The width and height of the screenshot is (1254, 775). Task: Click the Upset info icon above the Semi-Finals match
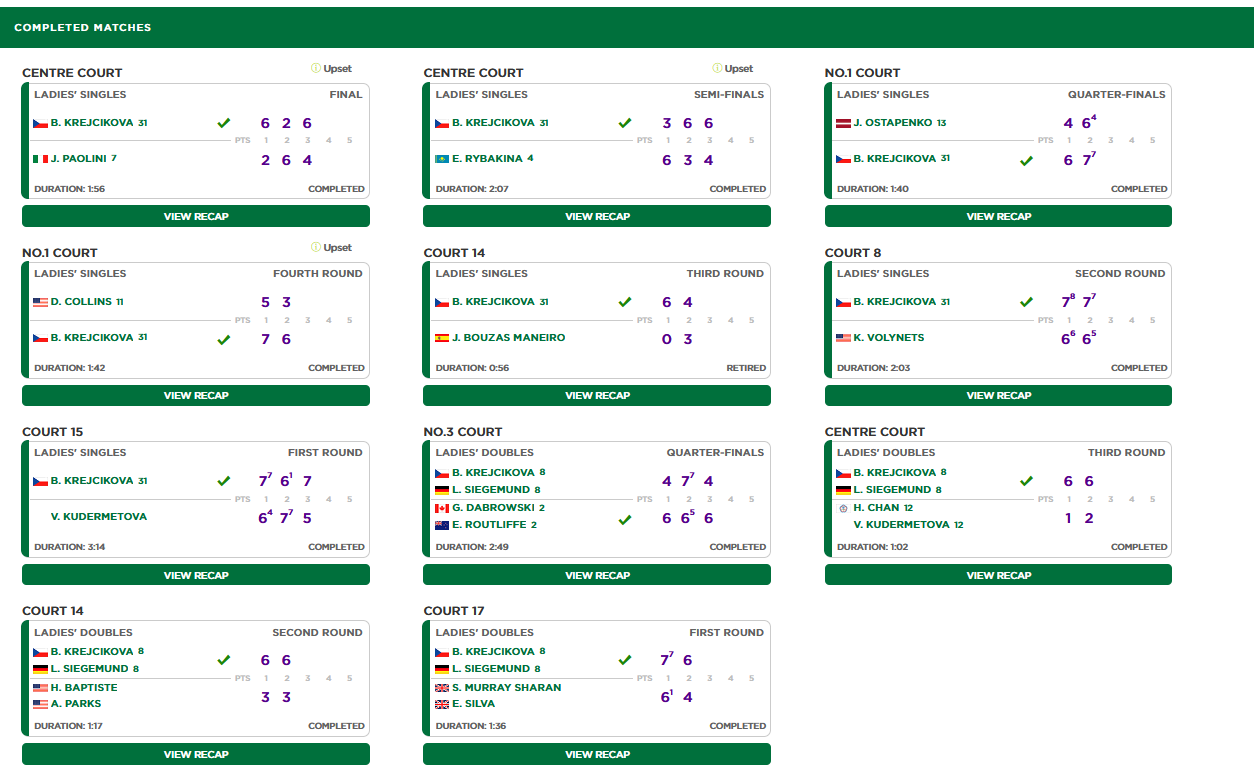[x=717, y=69]
